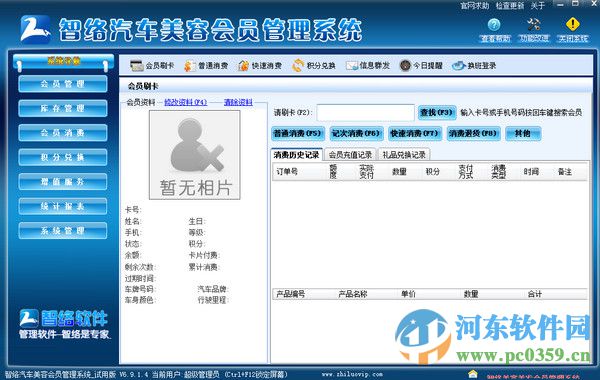Click 记次消费 (F6) button

pyautogui.click(x=356, y=134)
